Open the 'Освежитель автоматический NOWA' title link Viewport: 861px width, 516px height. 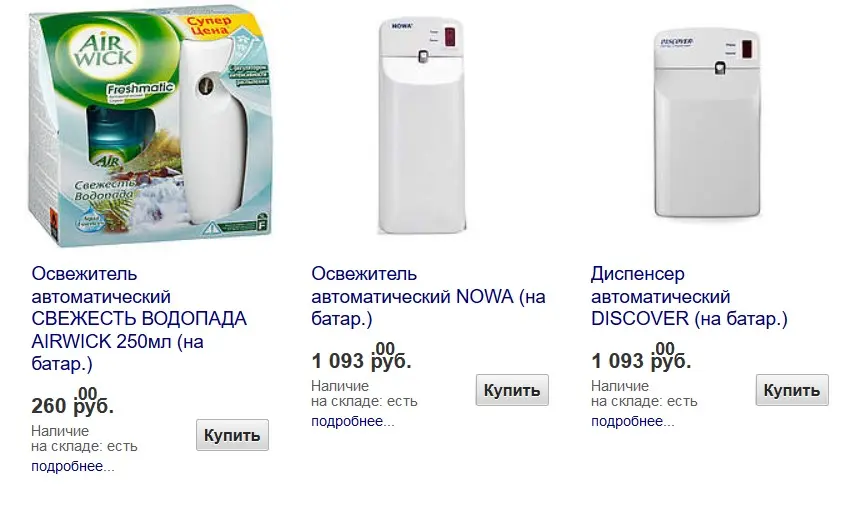429,296
